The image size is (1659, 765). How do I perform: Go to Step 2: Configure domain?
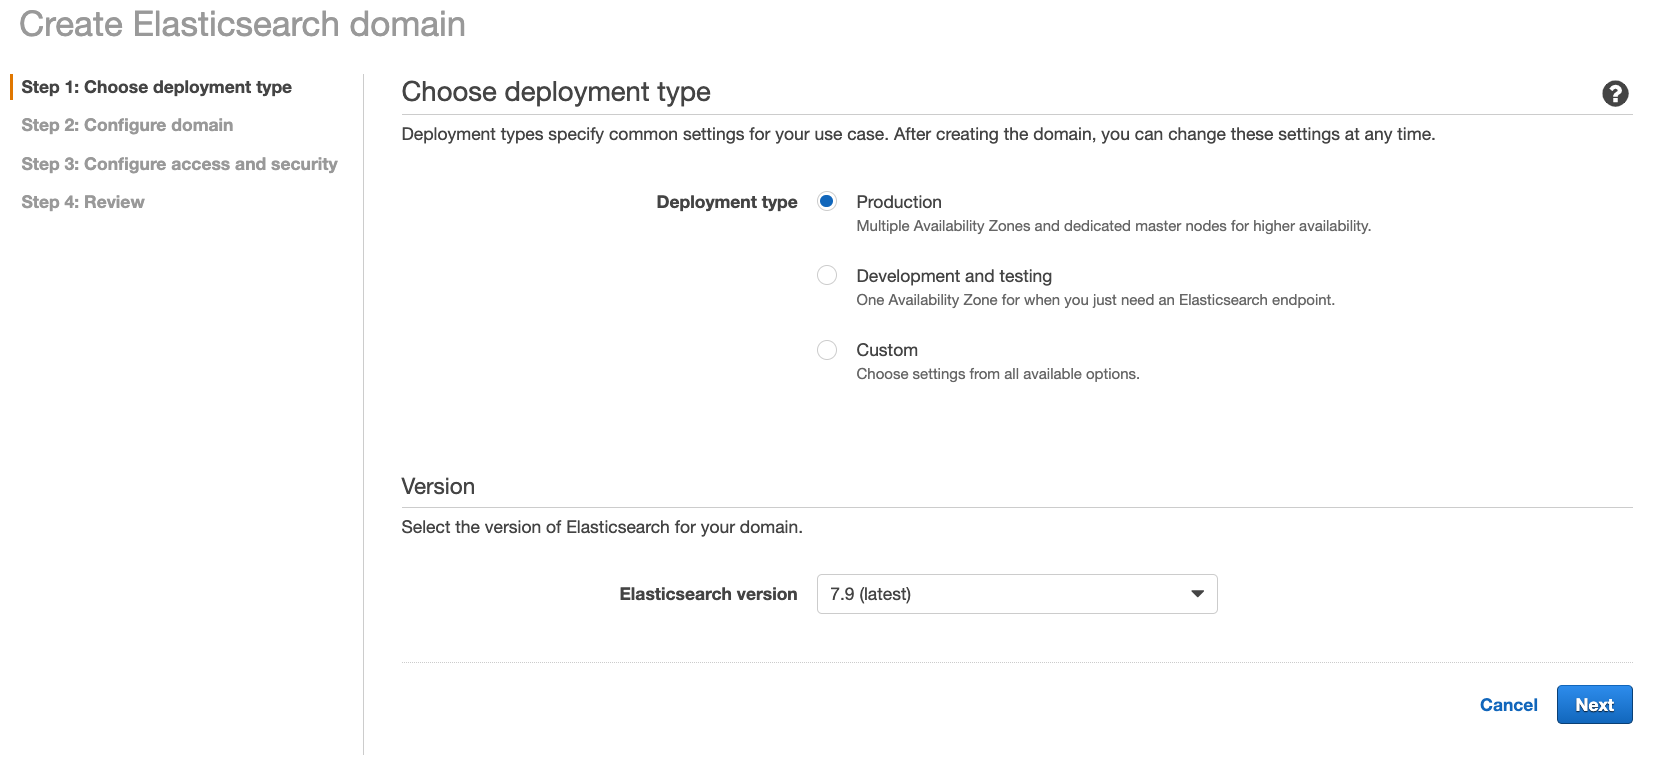pos(127,125)
